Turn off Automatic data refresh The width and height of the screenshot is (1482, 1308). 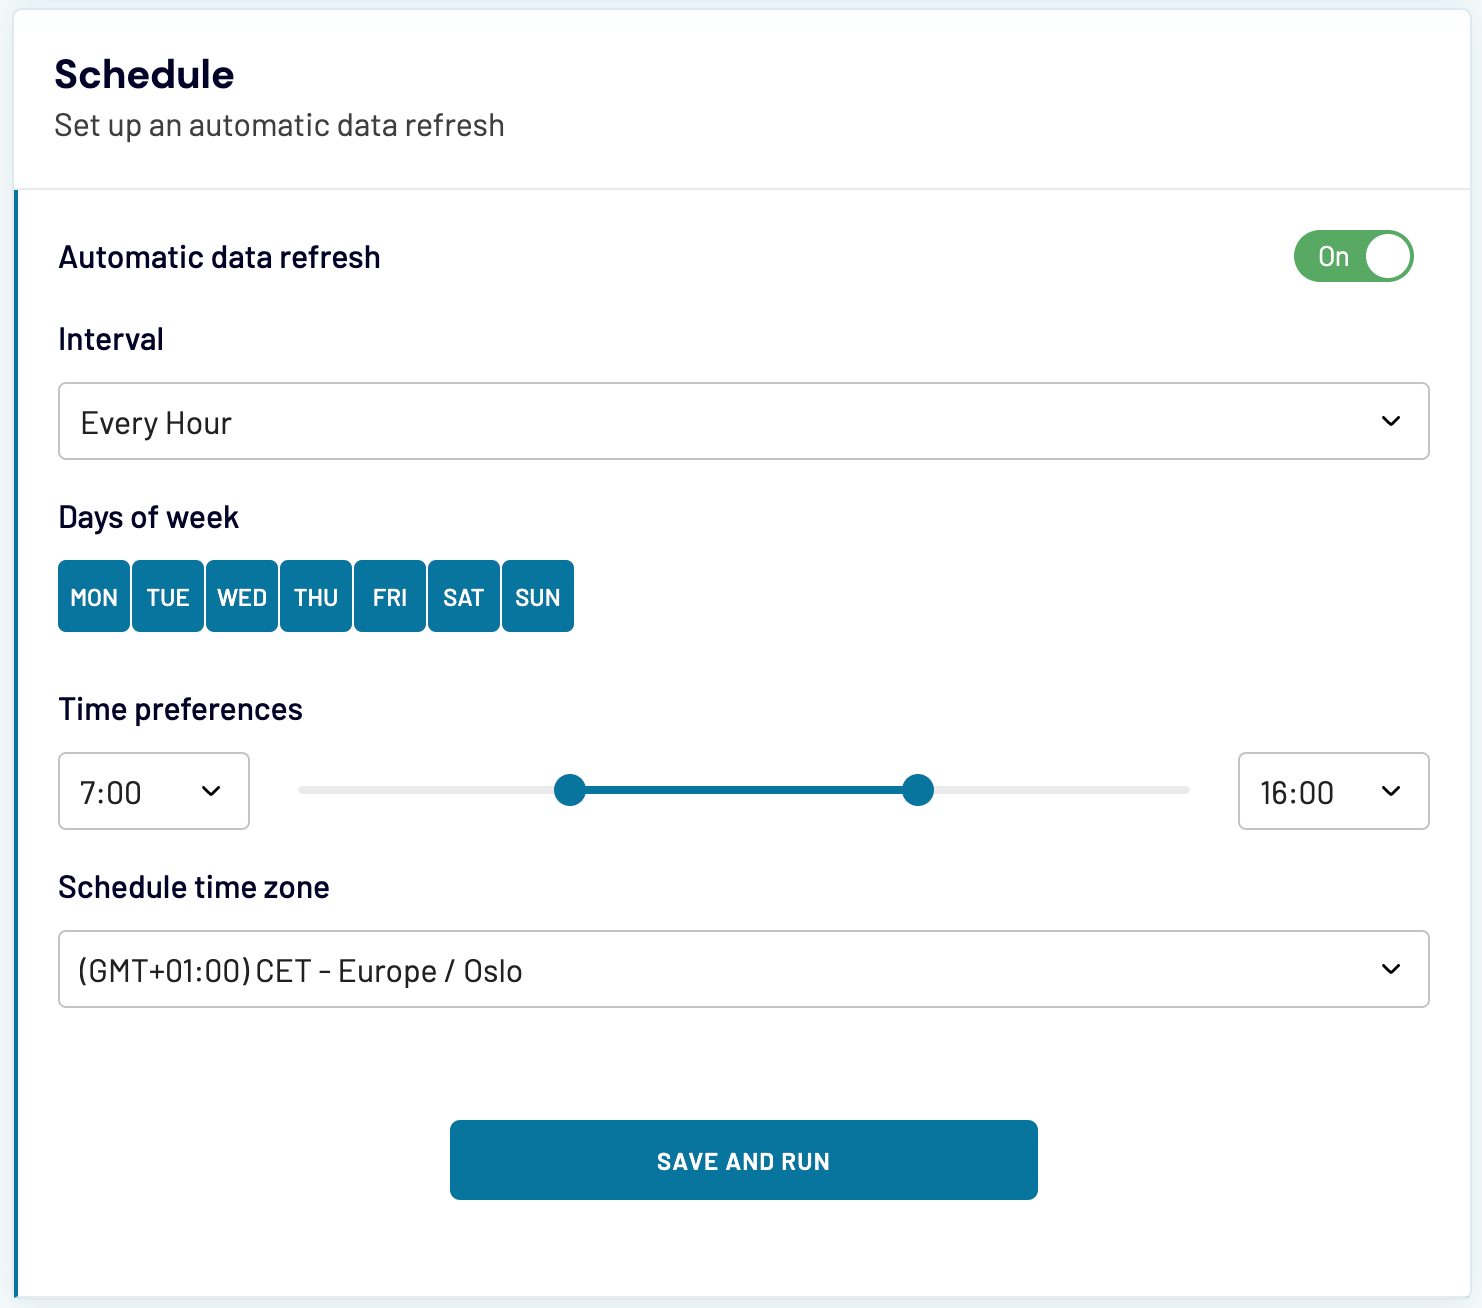click(1353, 256)
